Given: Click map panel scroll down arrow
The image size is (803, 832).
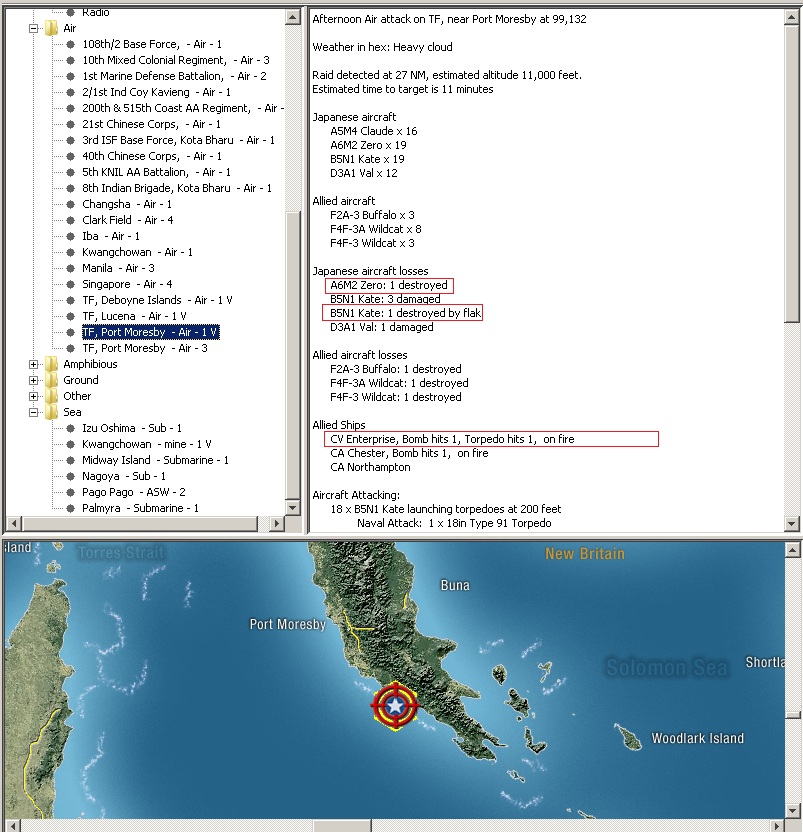Looking at the screenshot, I should click(792, 811).
